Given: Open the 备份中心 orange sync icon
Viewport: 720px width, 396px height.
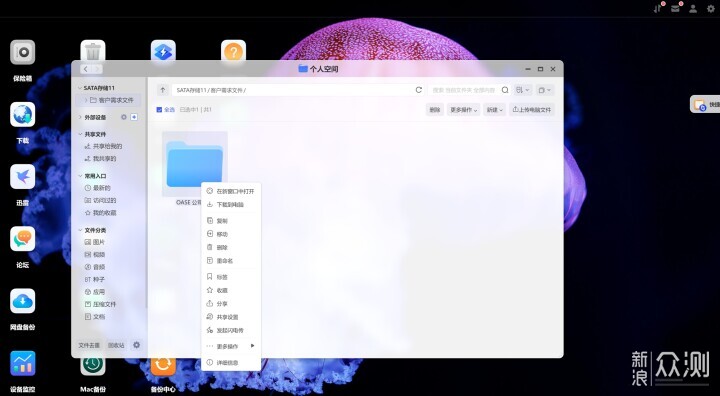Looking at the screenshot, I should click(163, 366).
